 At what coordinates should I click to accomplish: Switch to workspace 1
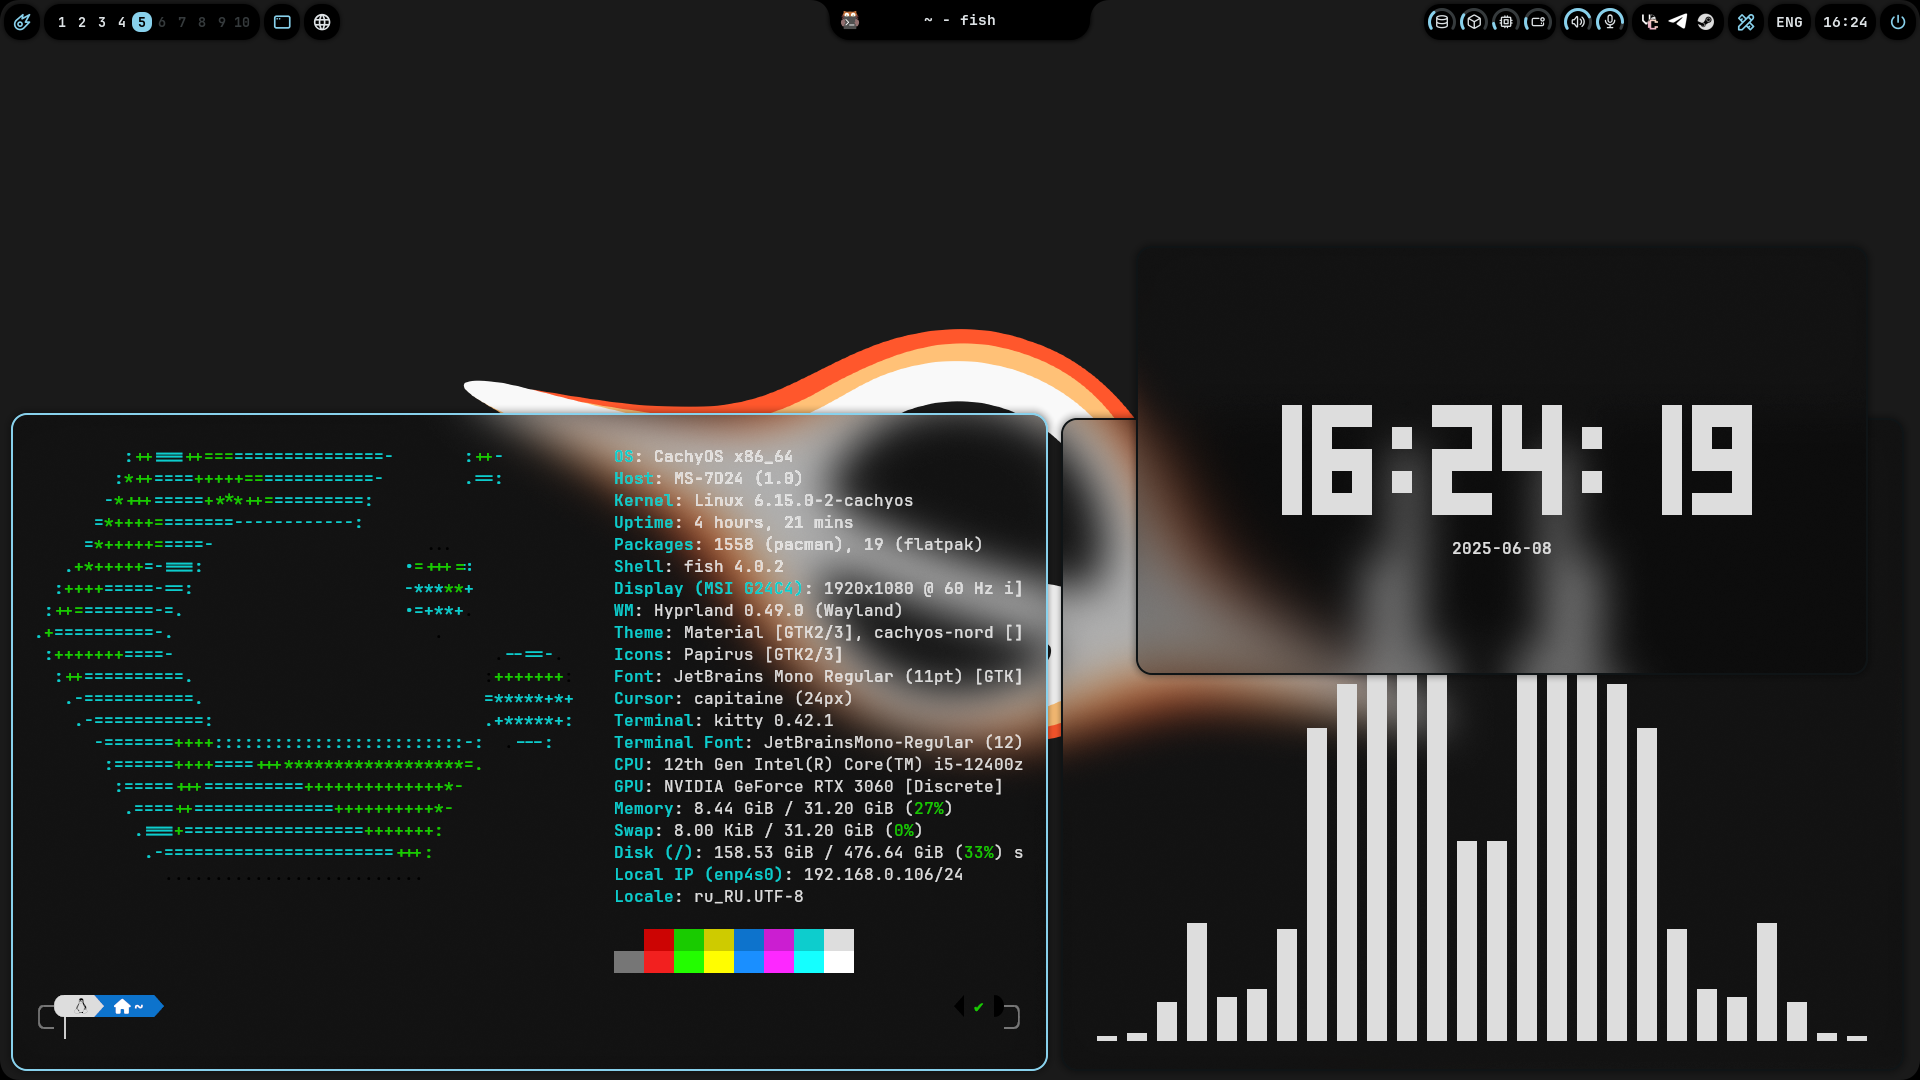(x=62, y=22)
